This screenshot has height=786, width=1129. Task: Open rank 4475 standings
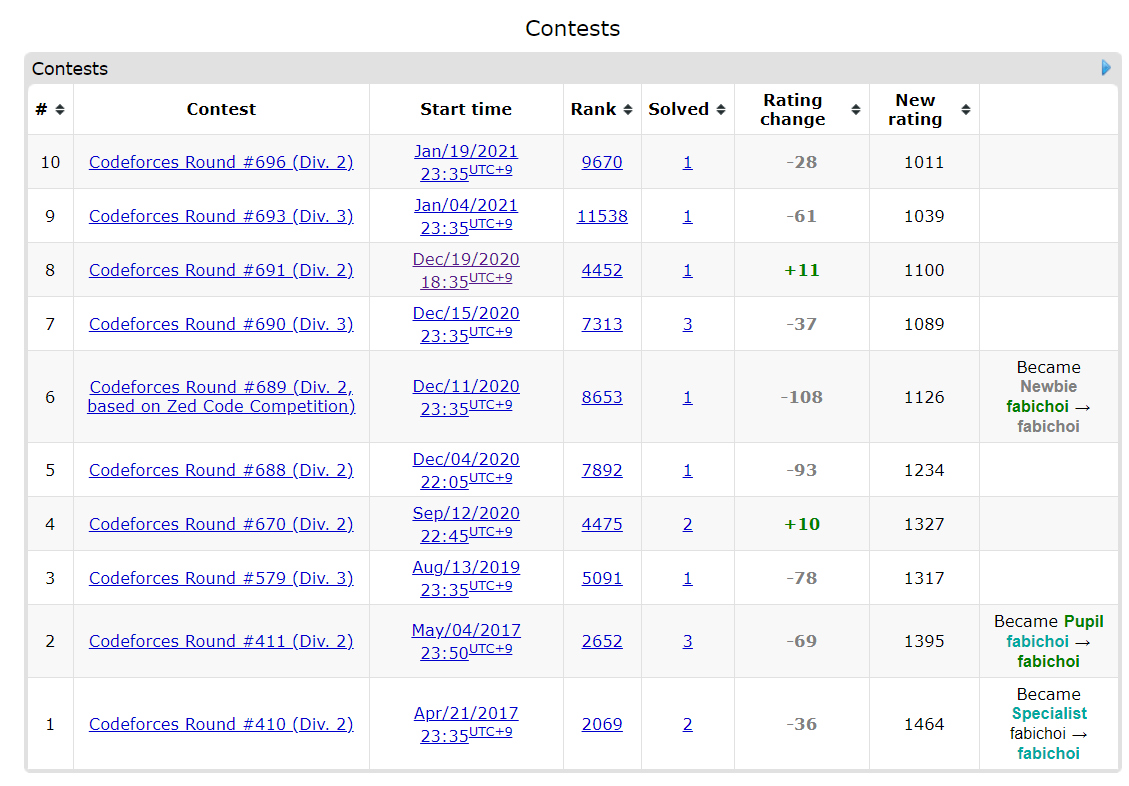click(x=602, y=524)
